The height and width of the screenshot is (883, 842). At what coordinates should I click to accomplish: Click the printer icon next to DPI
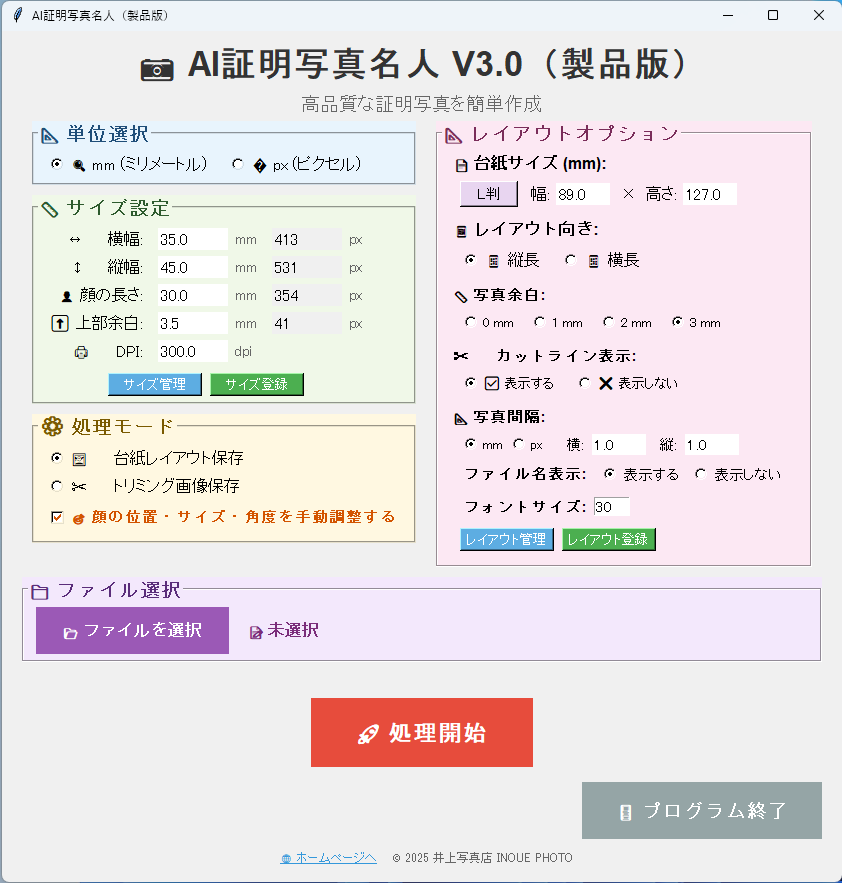(x=81, y=352)
